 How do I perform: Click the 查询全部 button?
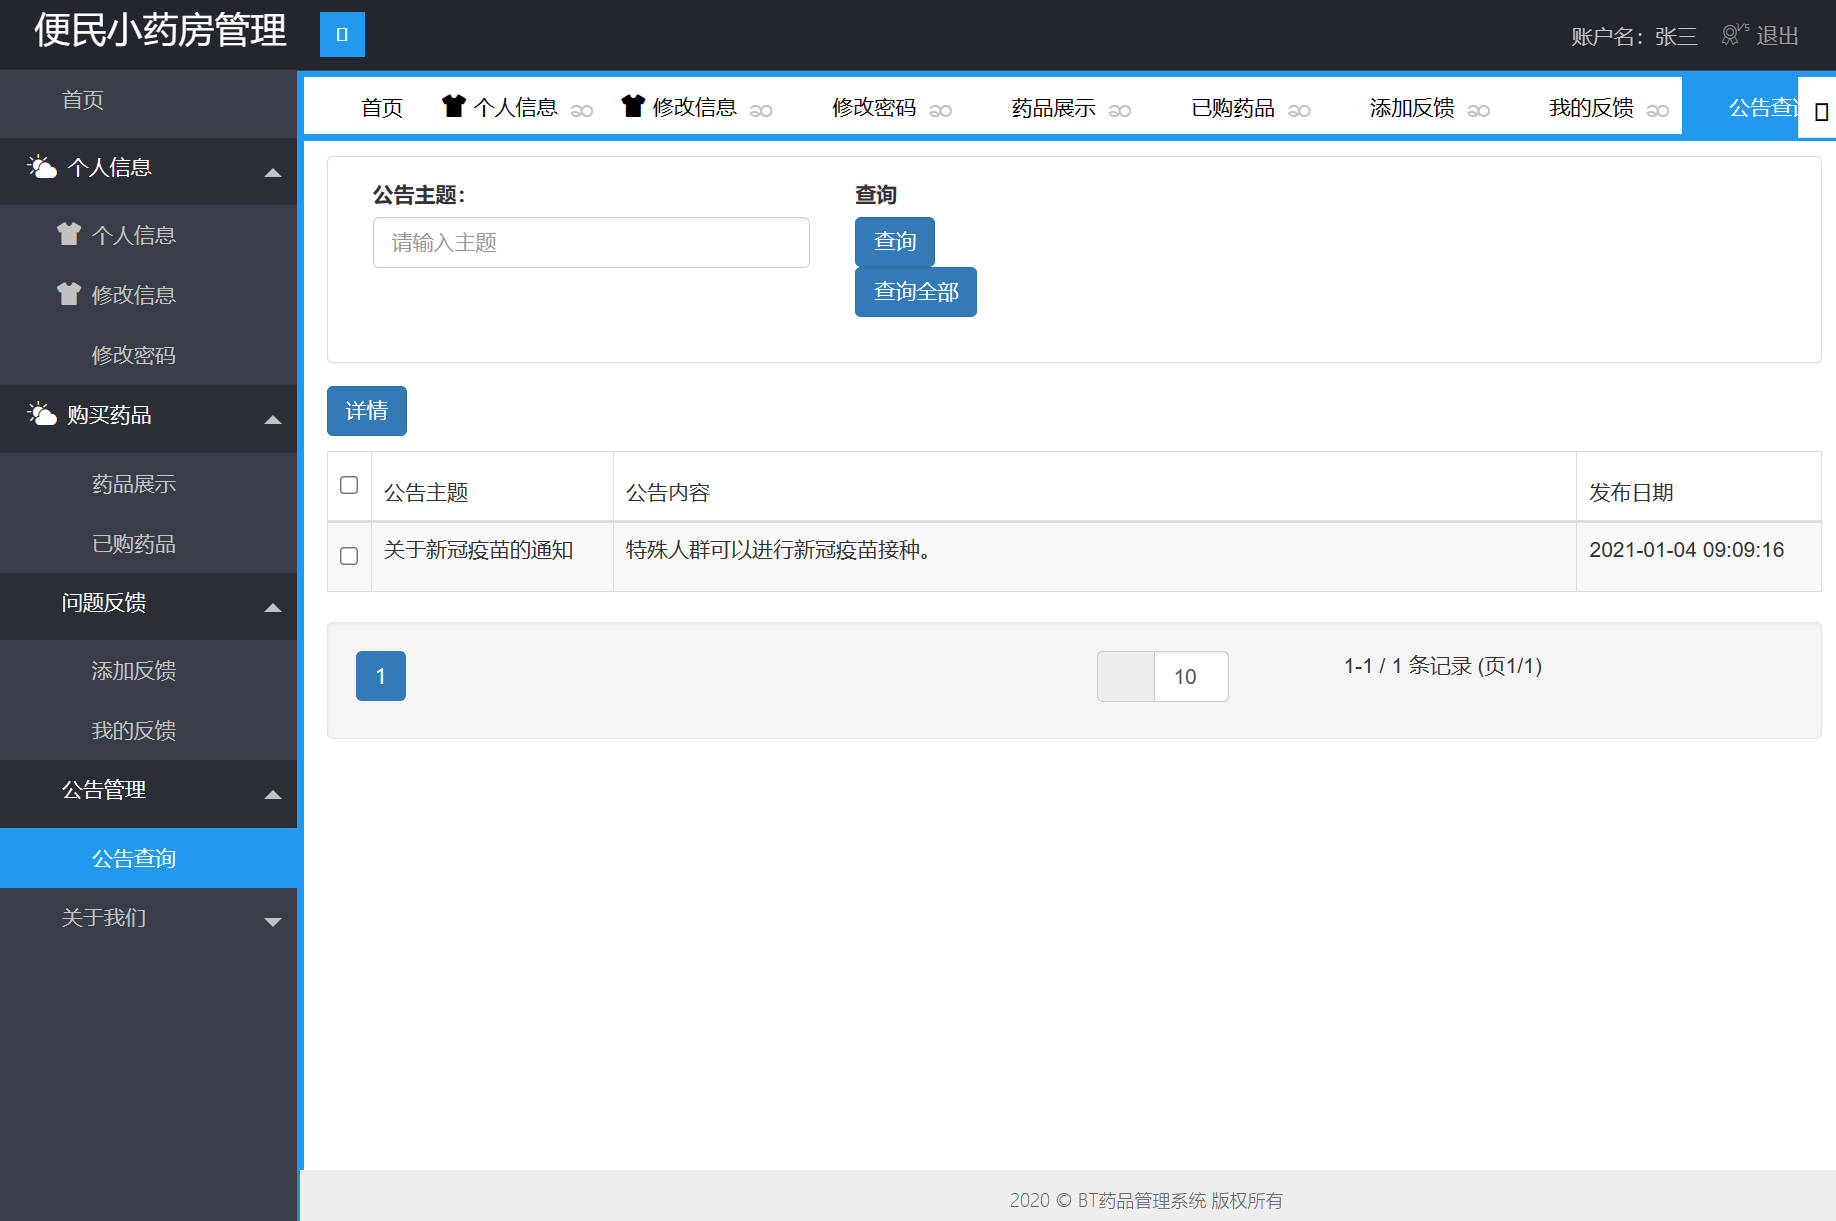pos(914,292)
